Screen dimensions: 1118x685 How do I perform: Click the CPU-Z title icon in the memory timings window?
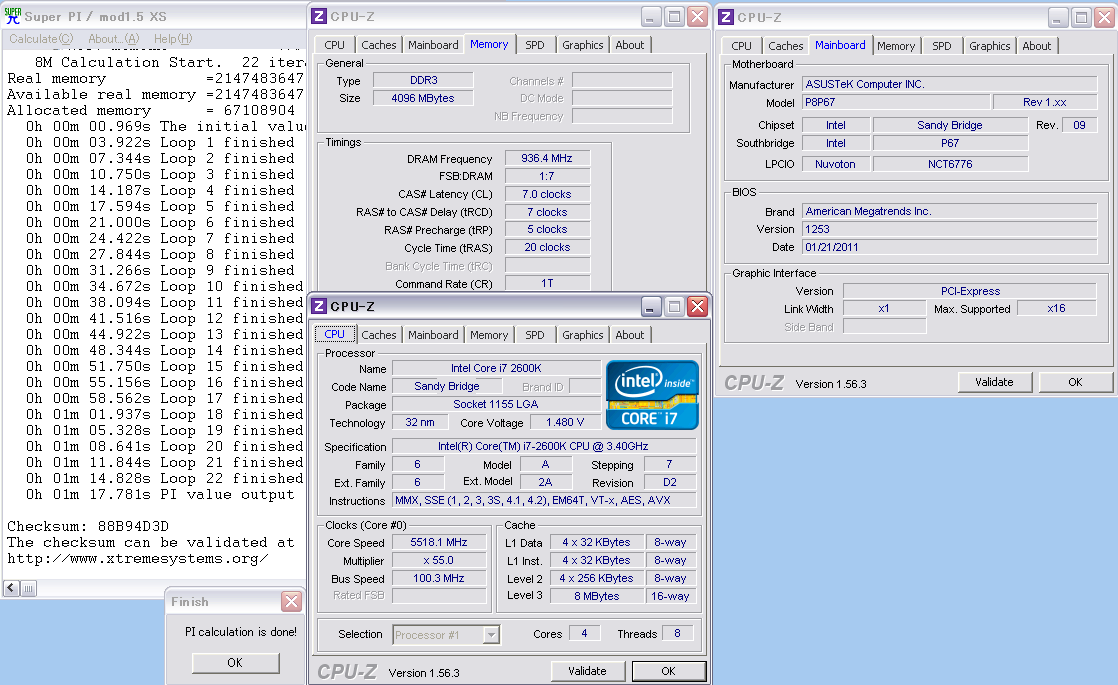pyautogui.click(x=319, y=16)
